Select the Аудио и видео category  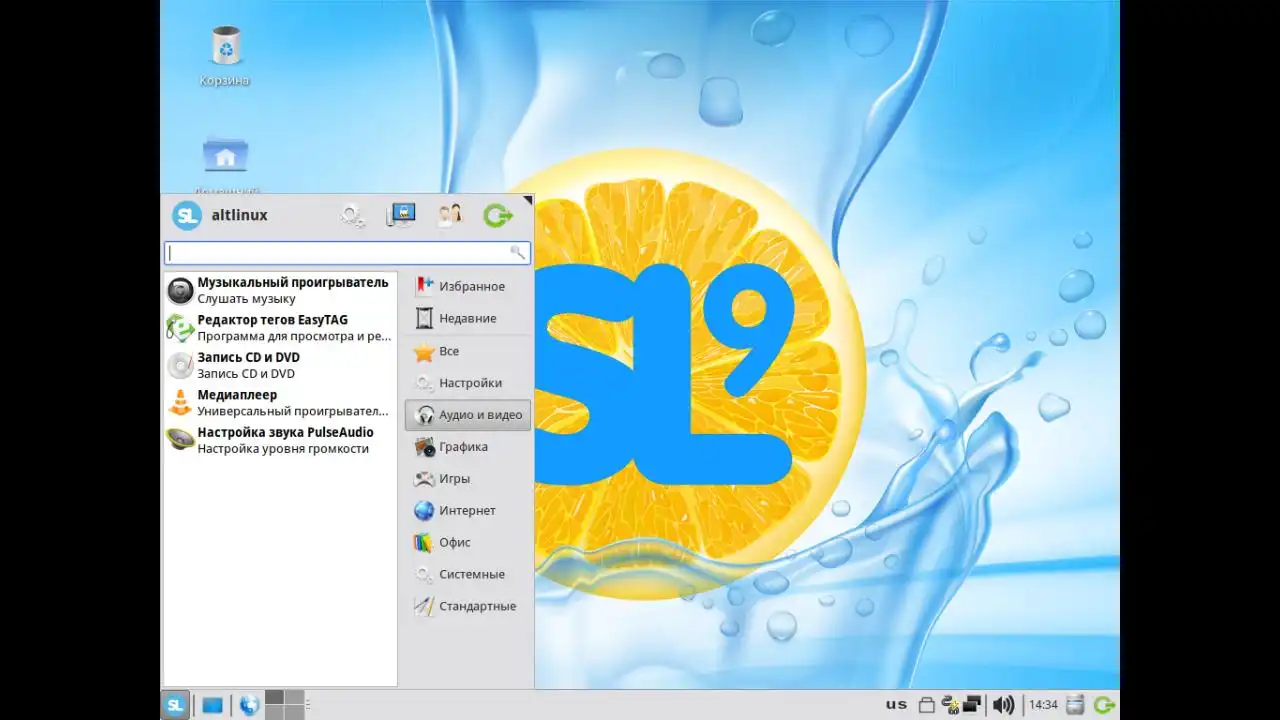point(468,415)
